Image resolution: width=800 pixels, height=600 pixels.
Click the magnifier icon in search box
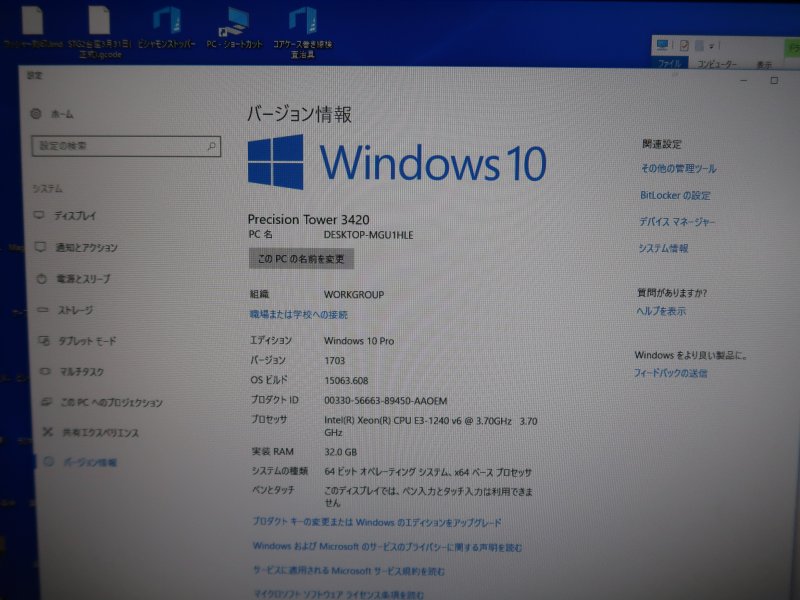click(211, 146)
